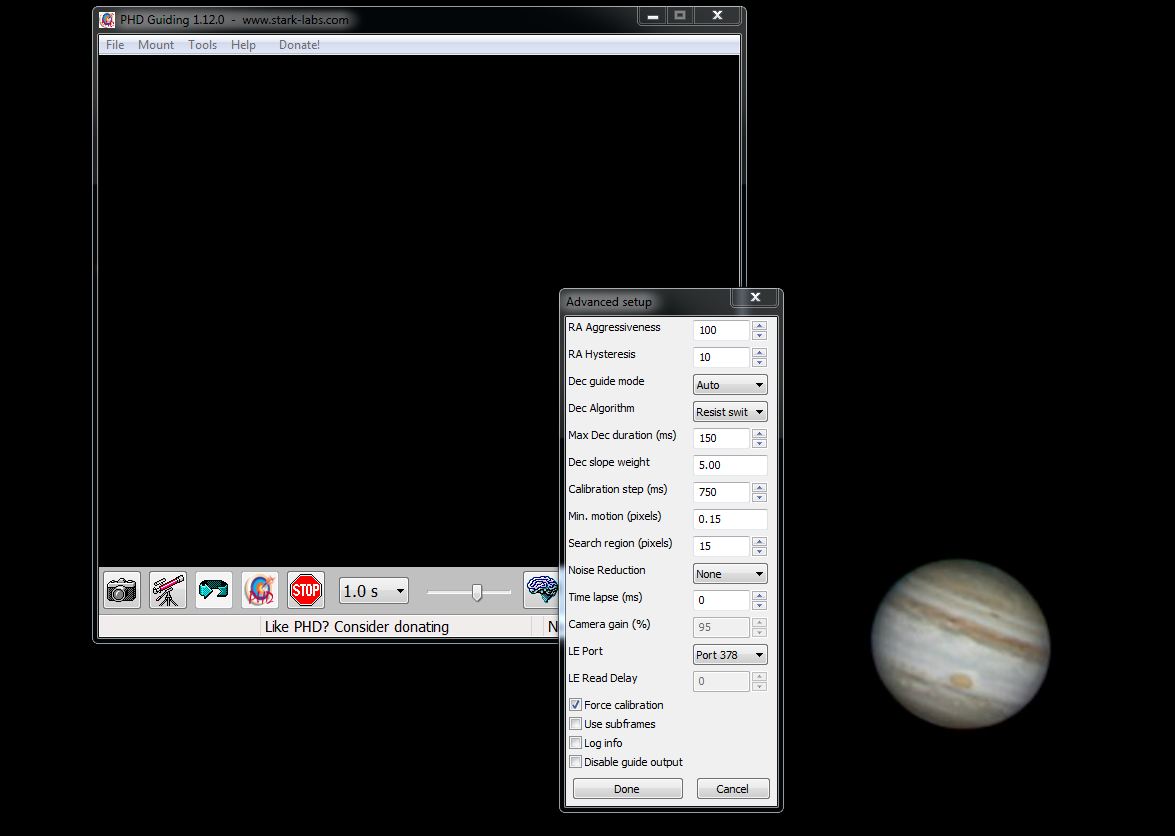The width and height of the screenshot is (1175, 836).
Task: Click the PHD guide target icon
Action: click(x=260, y=590)
